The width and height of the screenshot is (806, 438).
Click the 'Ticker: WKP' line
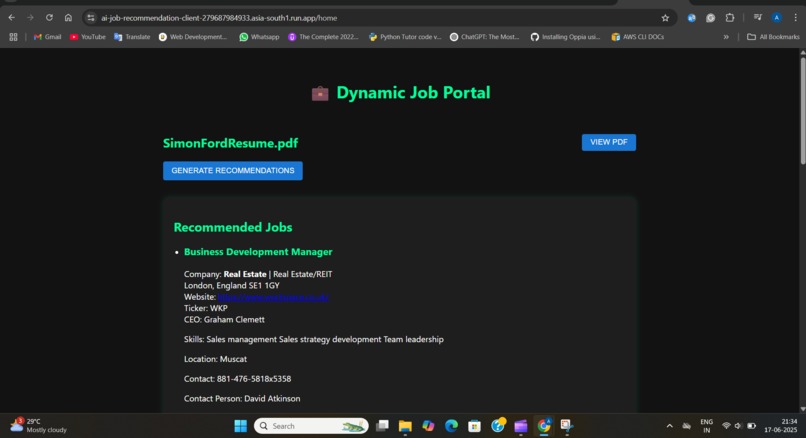click(x=206, y=308)
